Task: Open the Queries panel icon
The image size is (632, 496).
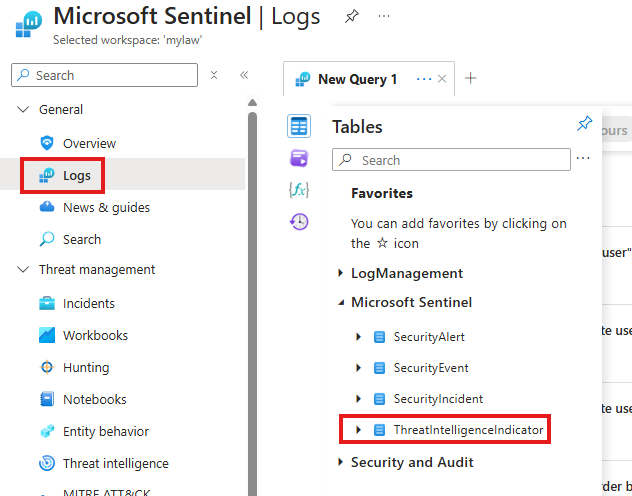Action: click(x=299, y=158)
